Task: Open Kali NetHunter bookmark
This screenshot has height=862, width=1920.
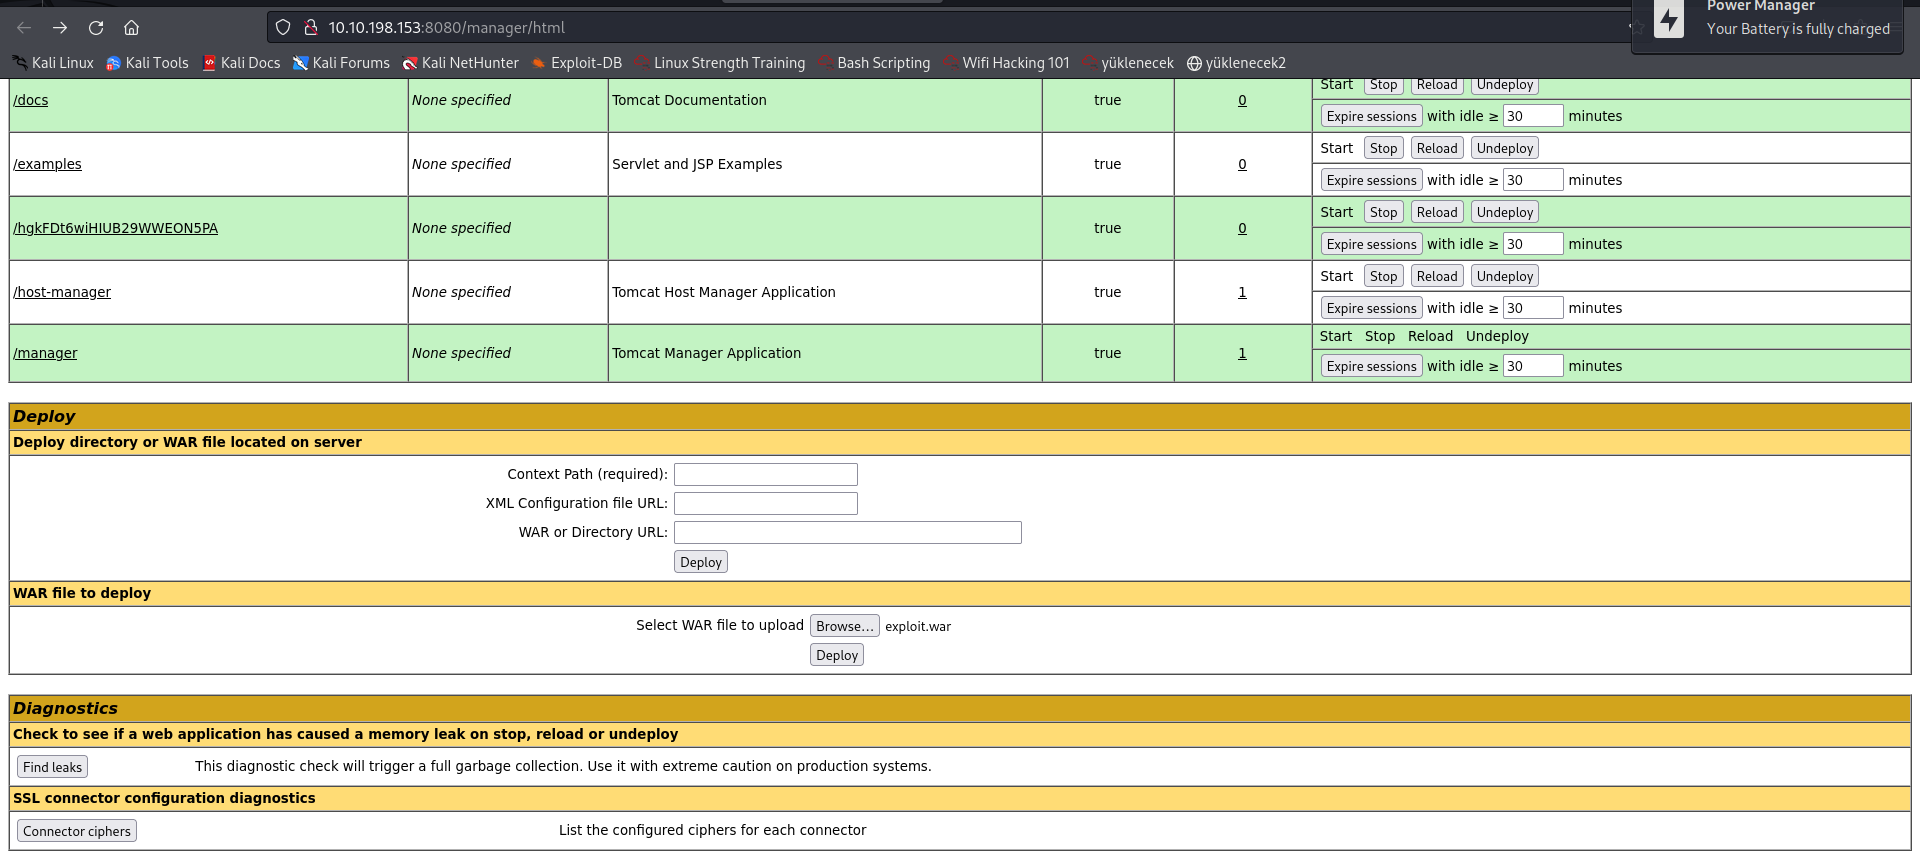Action: [x=460, y=63]
